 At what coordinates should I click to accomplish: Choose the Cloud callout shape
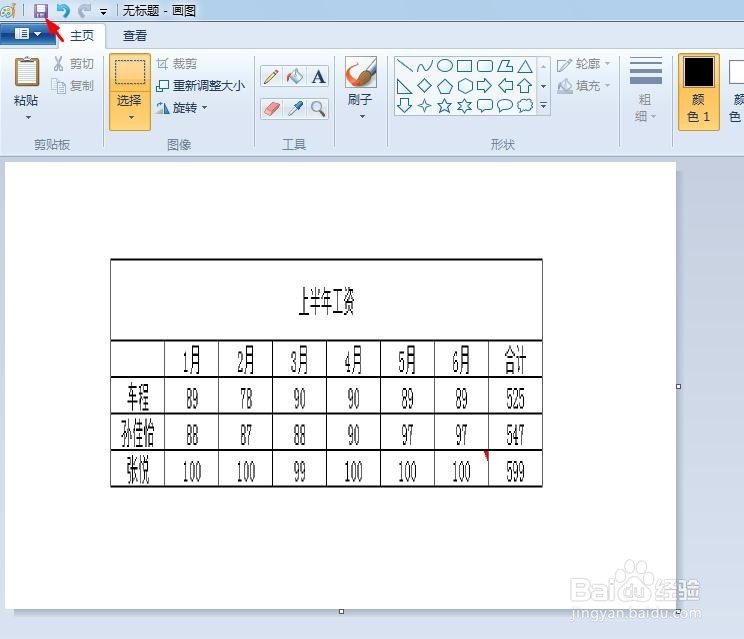[x=525, y=105]
